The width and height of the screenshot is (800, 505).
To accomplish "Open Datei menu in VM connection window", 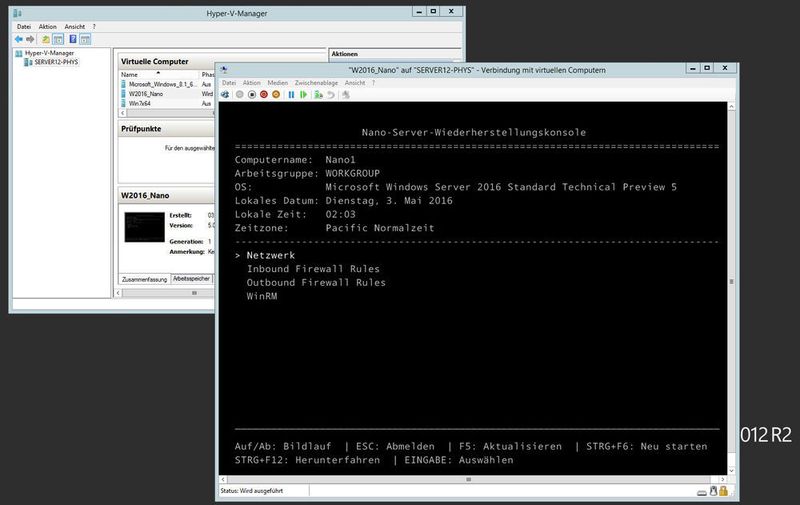I will tap(229, 83).
